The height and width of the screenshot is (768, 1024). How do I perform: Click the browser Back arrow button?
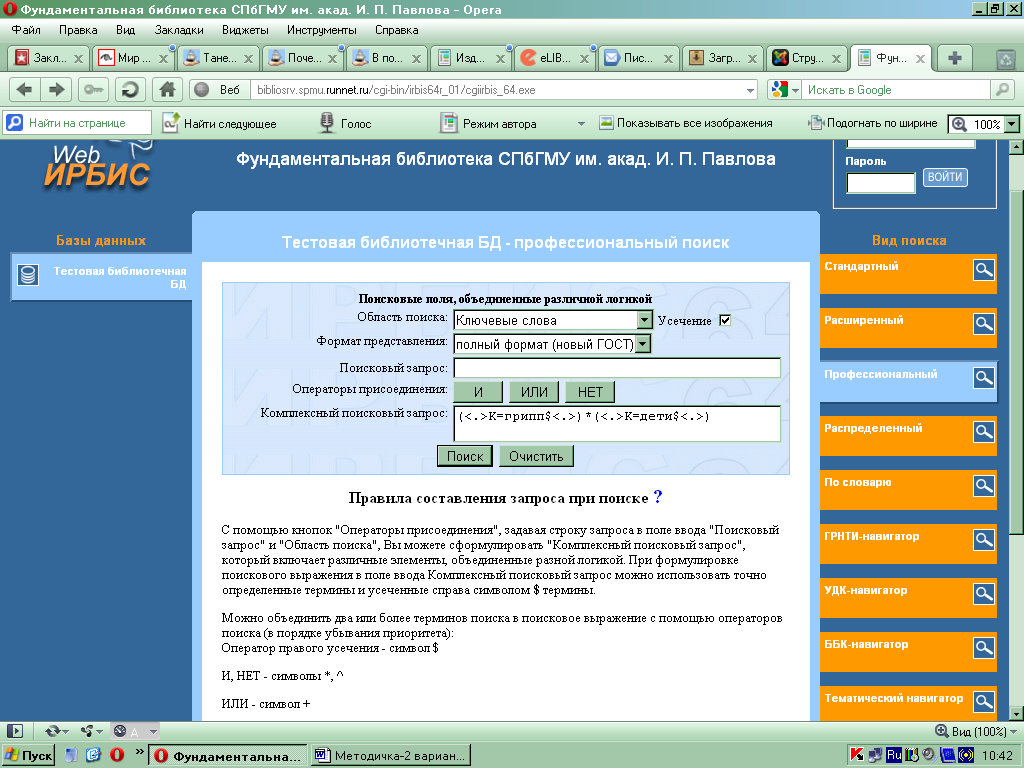click(x=25, y=89)
